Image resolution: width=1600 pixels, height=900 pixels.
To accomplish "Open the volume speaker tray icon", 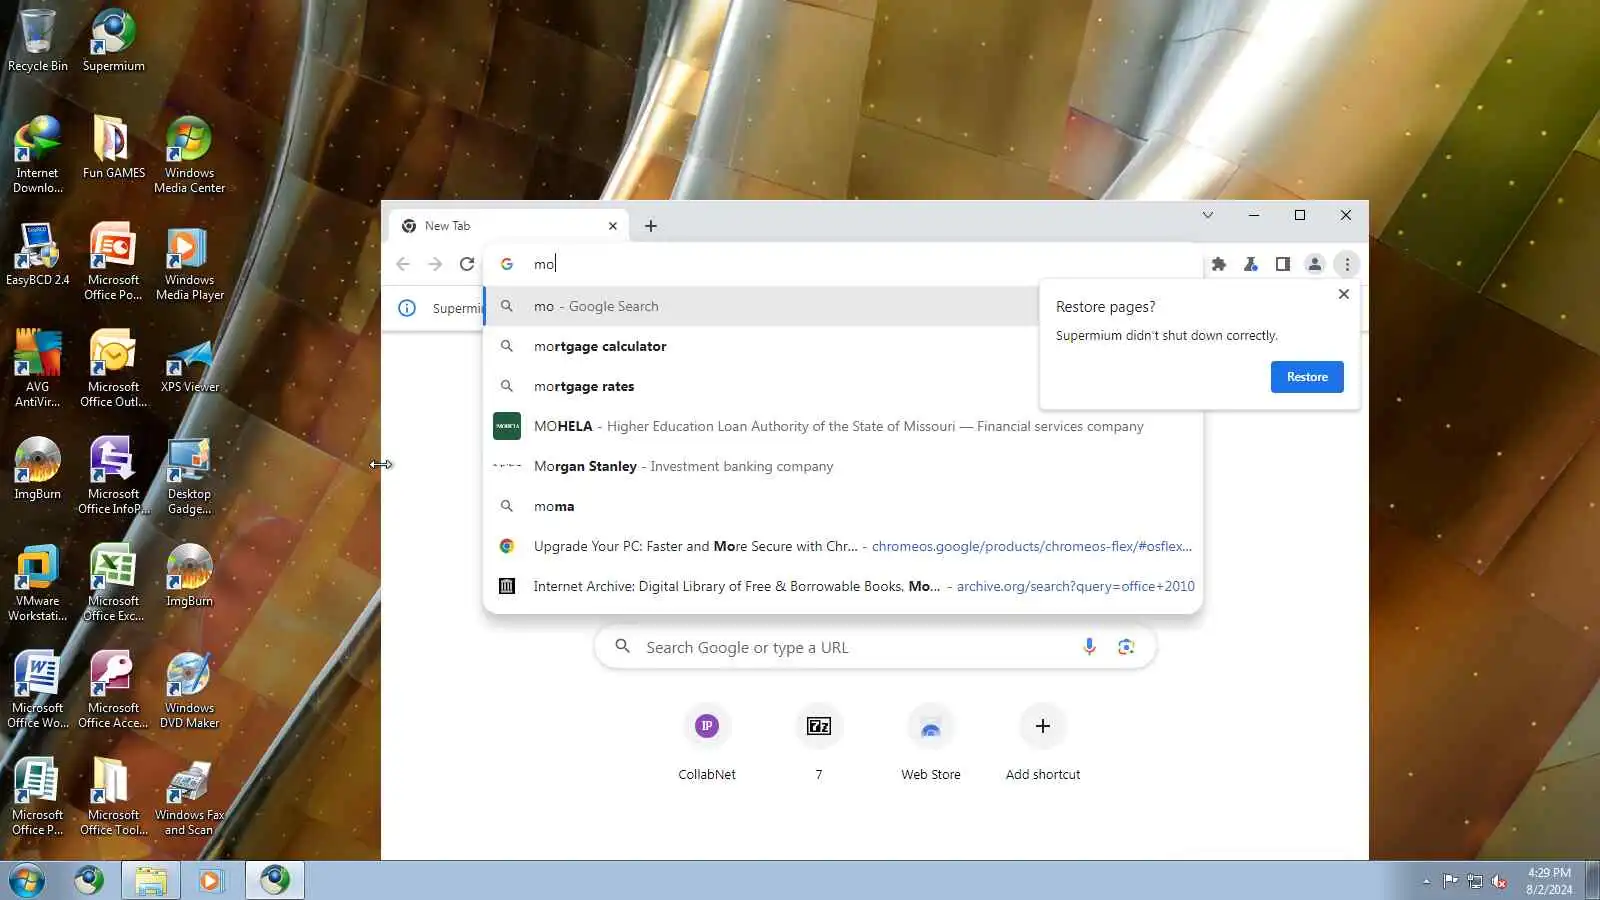I will 1499,881.
